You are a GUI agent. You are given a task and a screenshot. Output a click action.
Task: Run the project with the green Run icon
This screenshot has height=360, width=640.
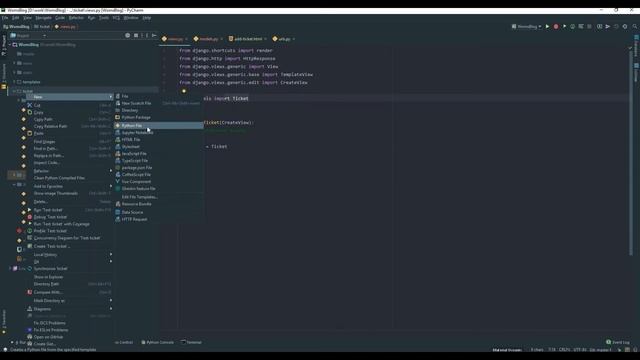coord(547,27)
